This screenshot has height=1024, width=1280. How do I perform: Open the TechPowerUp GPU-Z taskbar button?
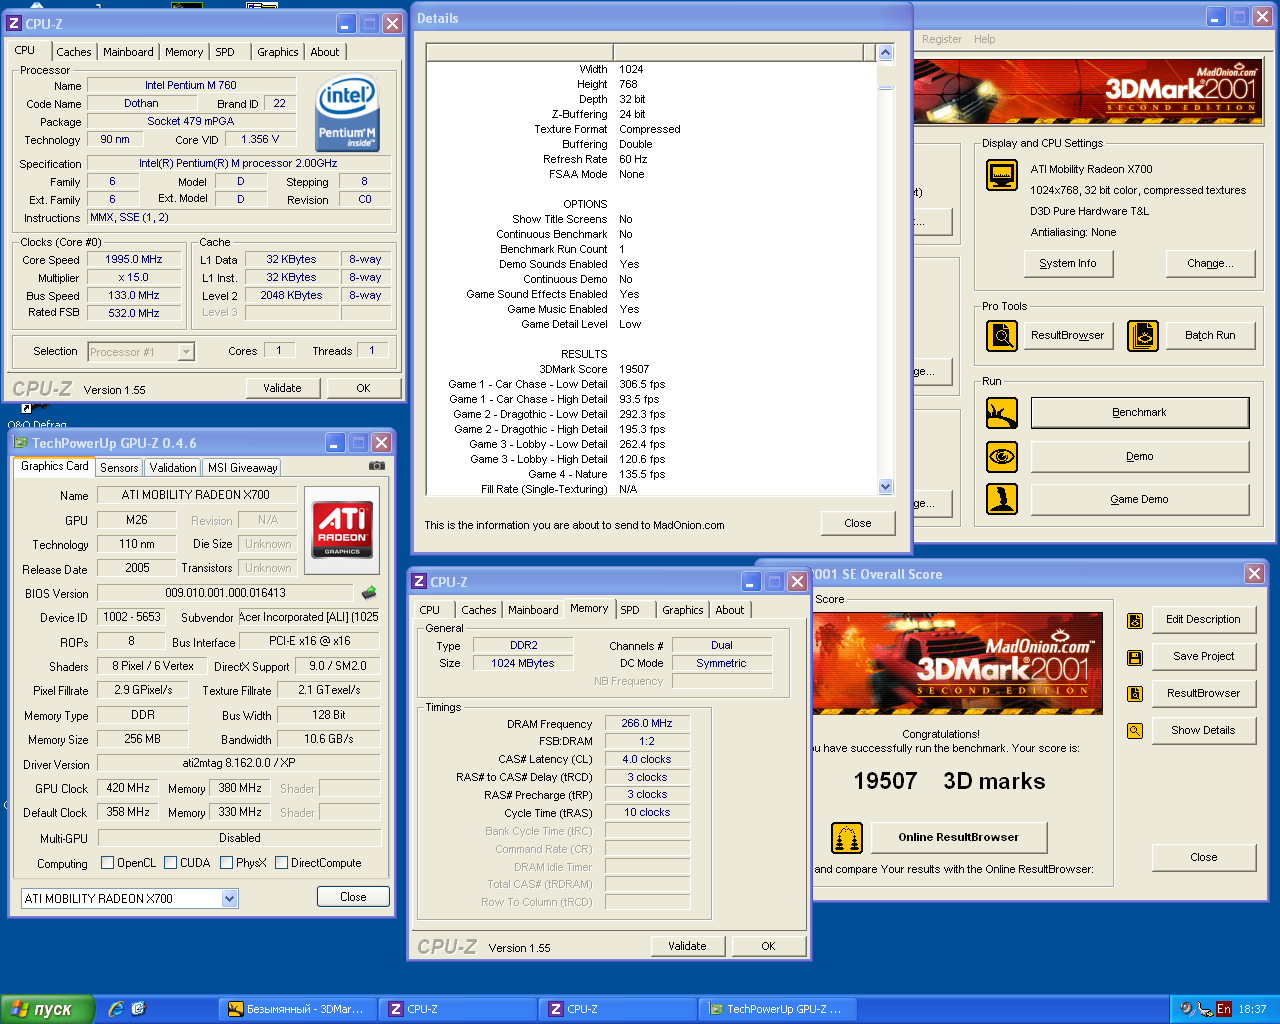(x=777, y=1009)
